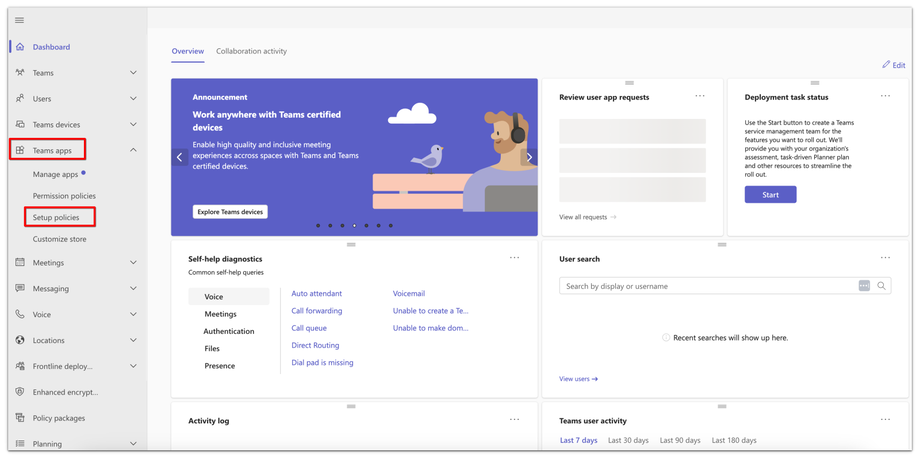Click the Voice phone icon

coord(20,314)
